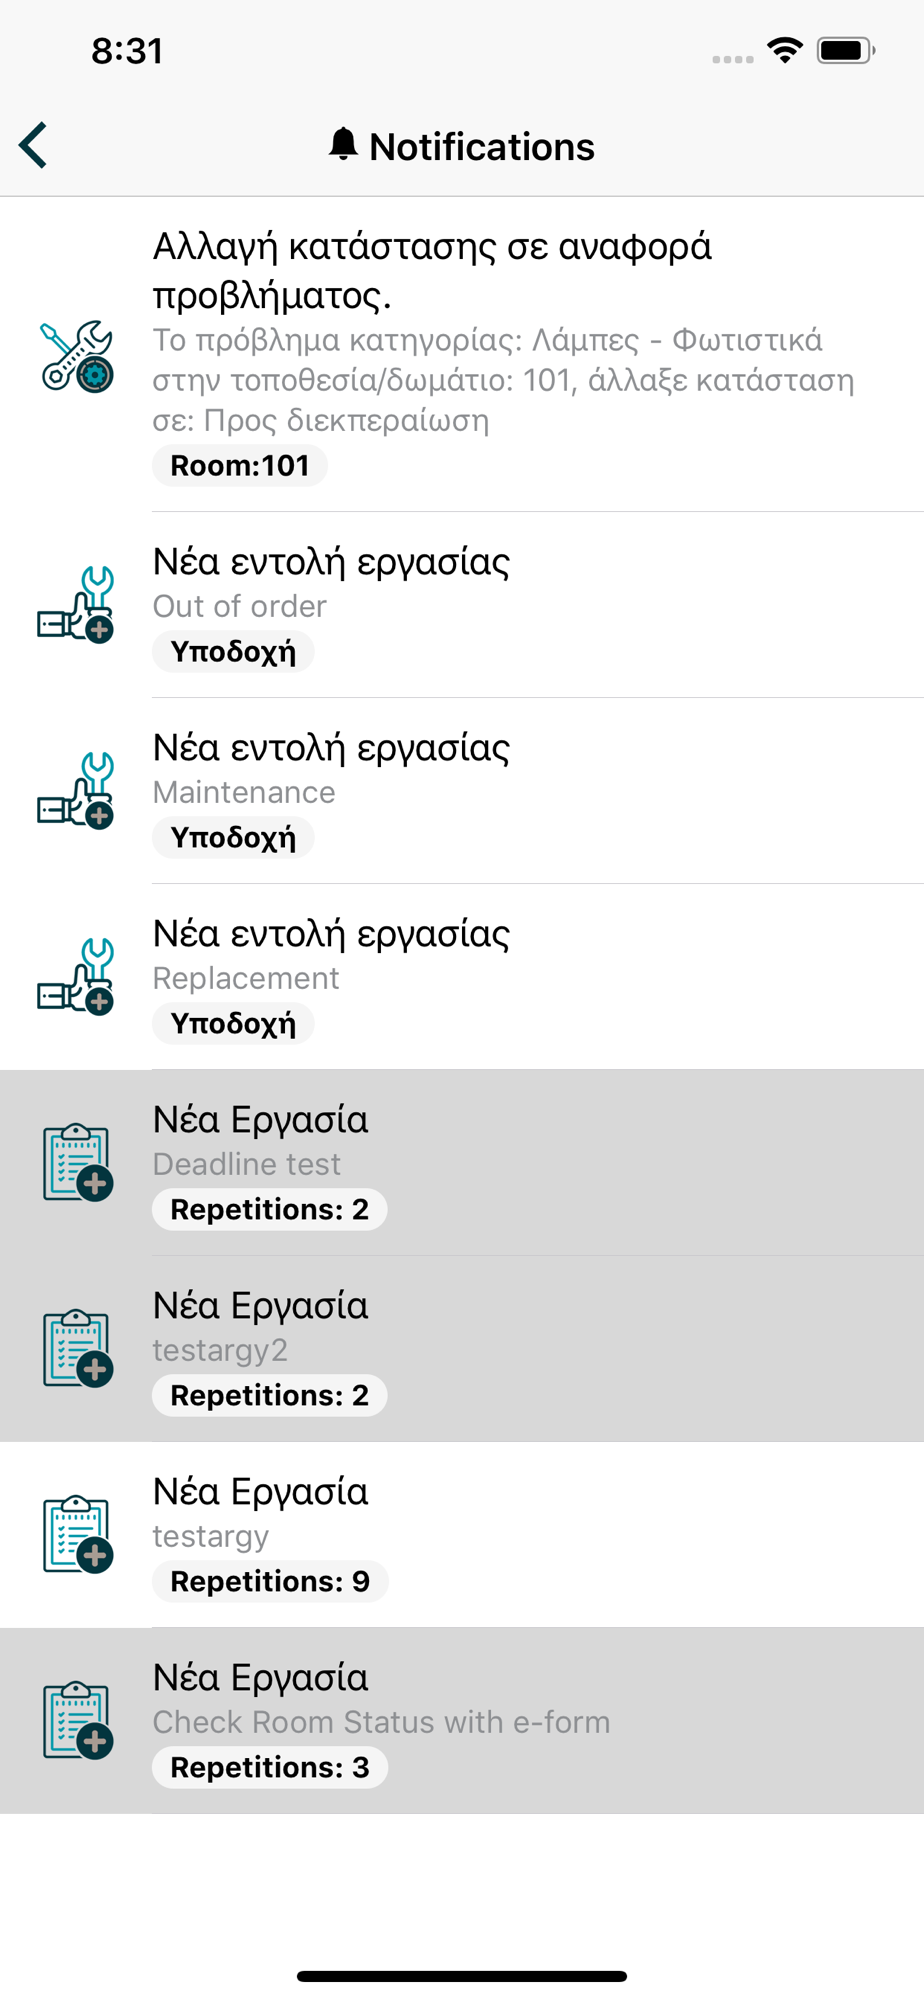Click the Repetitions: 3 badge
The width and height of the screenshot is (924, 2000).
pos(270,1768)
